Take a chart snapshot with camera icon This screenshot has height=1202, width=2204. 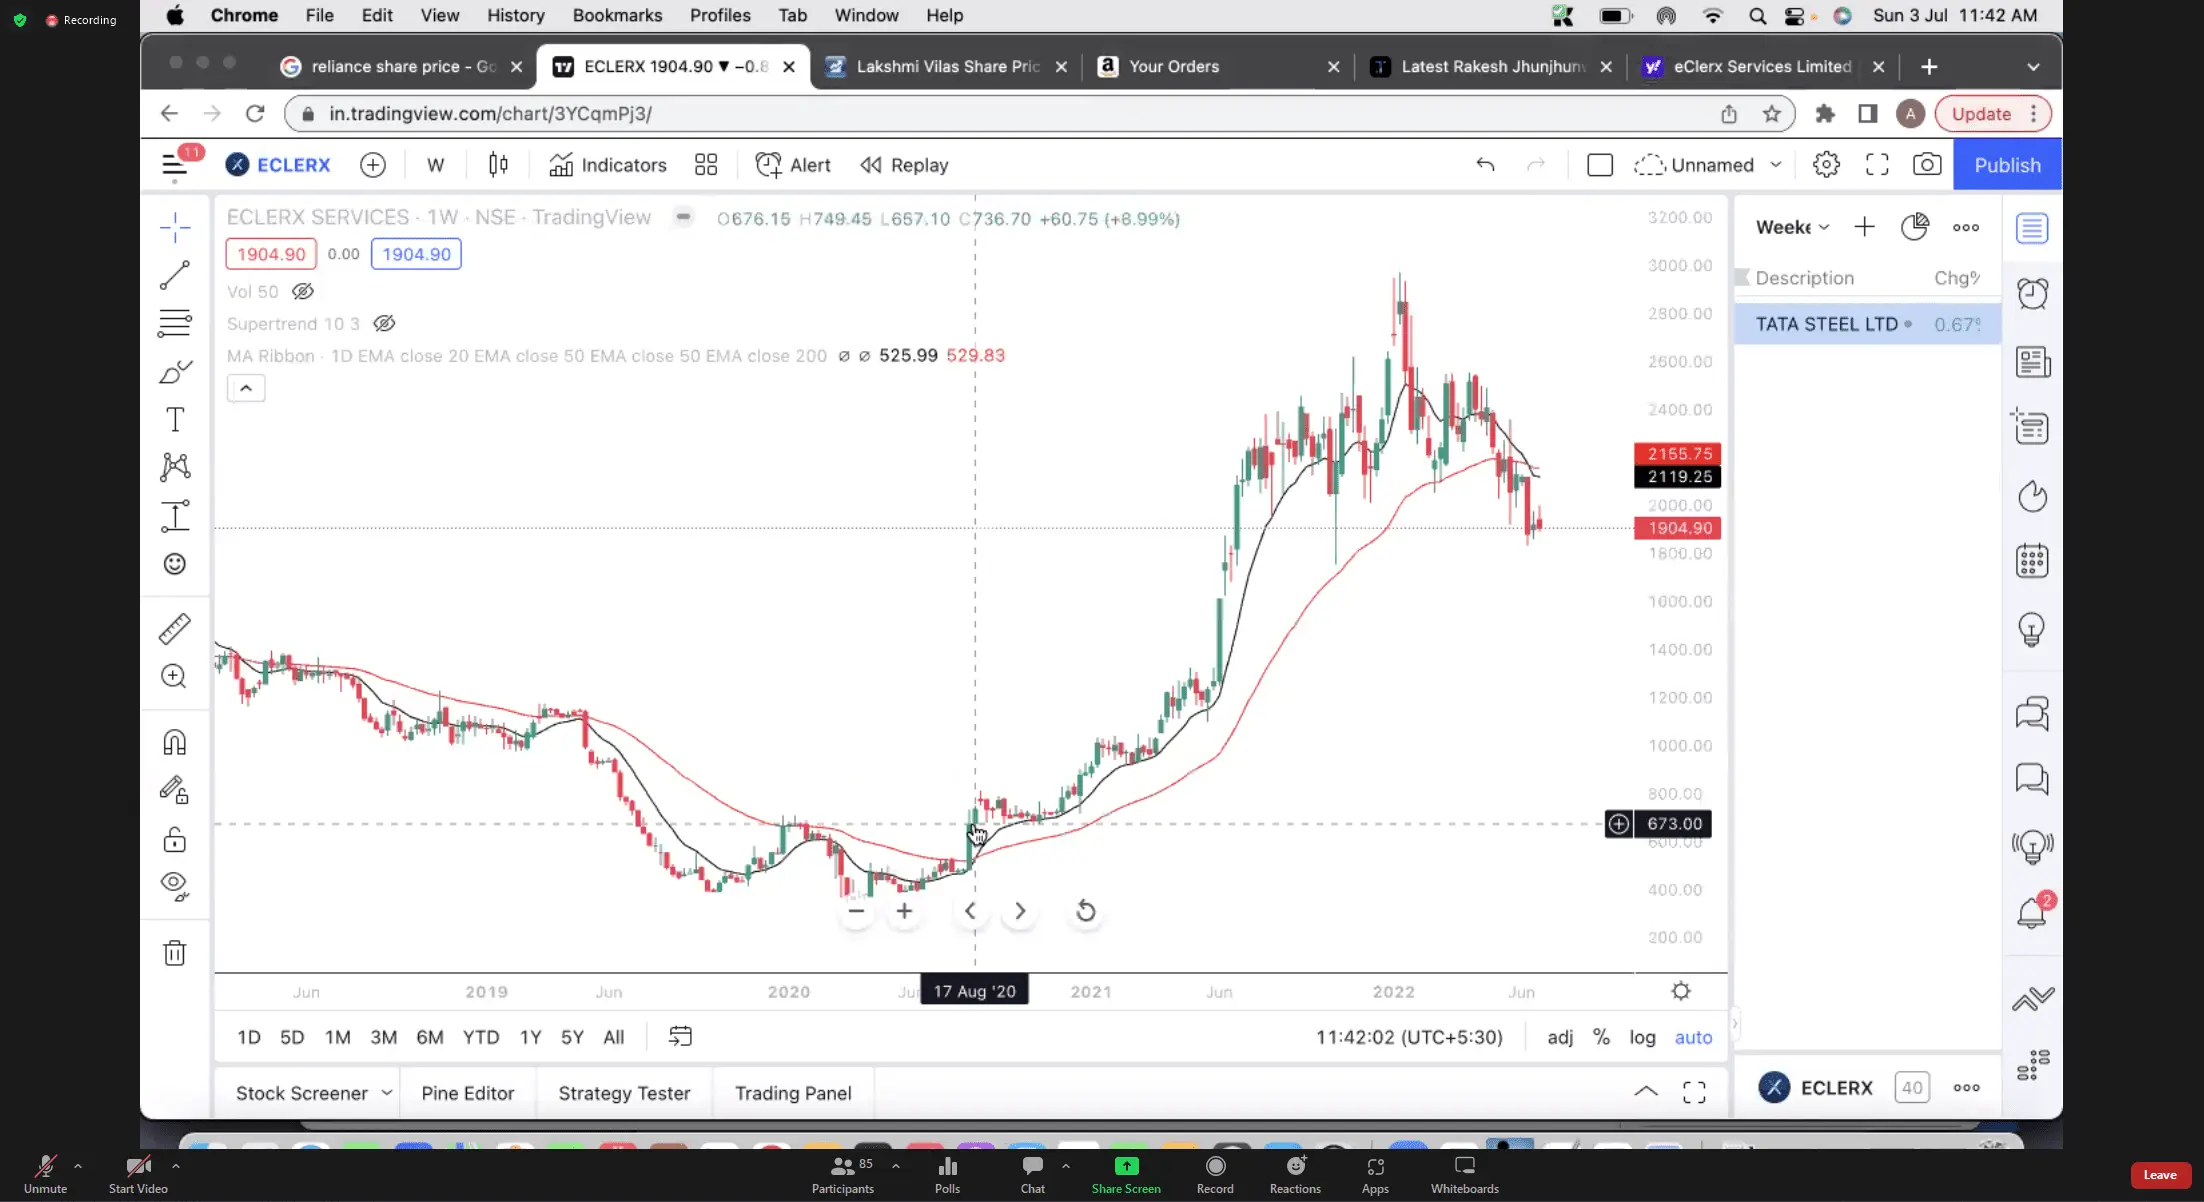point(1926,165)
